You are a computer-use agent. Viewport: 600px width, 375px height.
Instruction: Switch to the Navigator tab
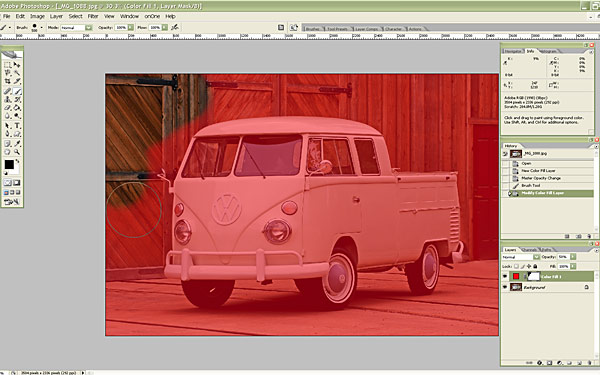pyautogui.click(x=513, y=51)
